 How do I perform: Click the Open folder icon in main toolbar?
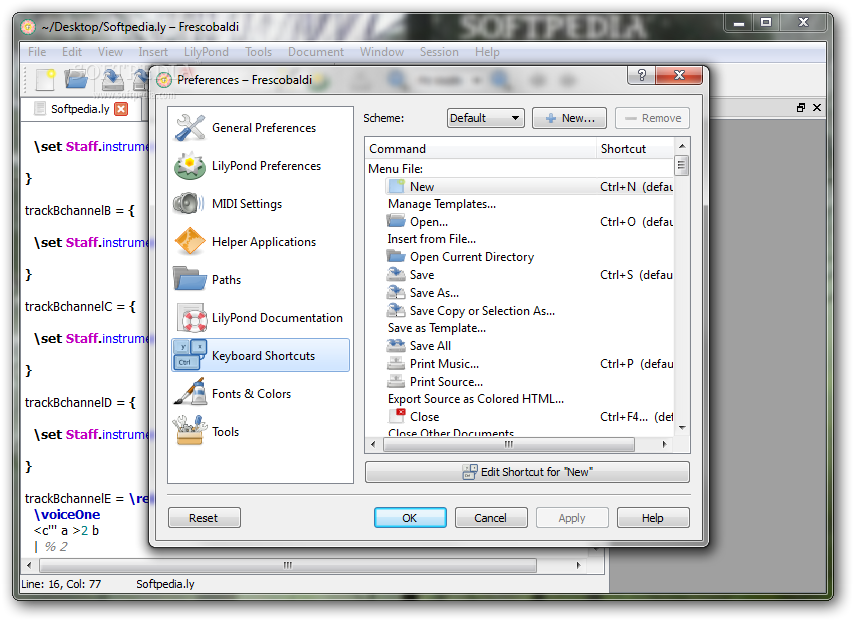[76, 80]
